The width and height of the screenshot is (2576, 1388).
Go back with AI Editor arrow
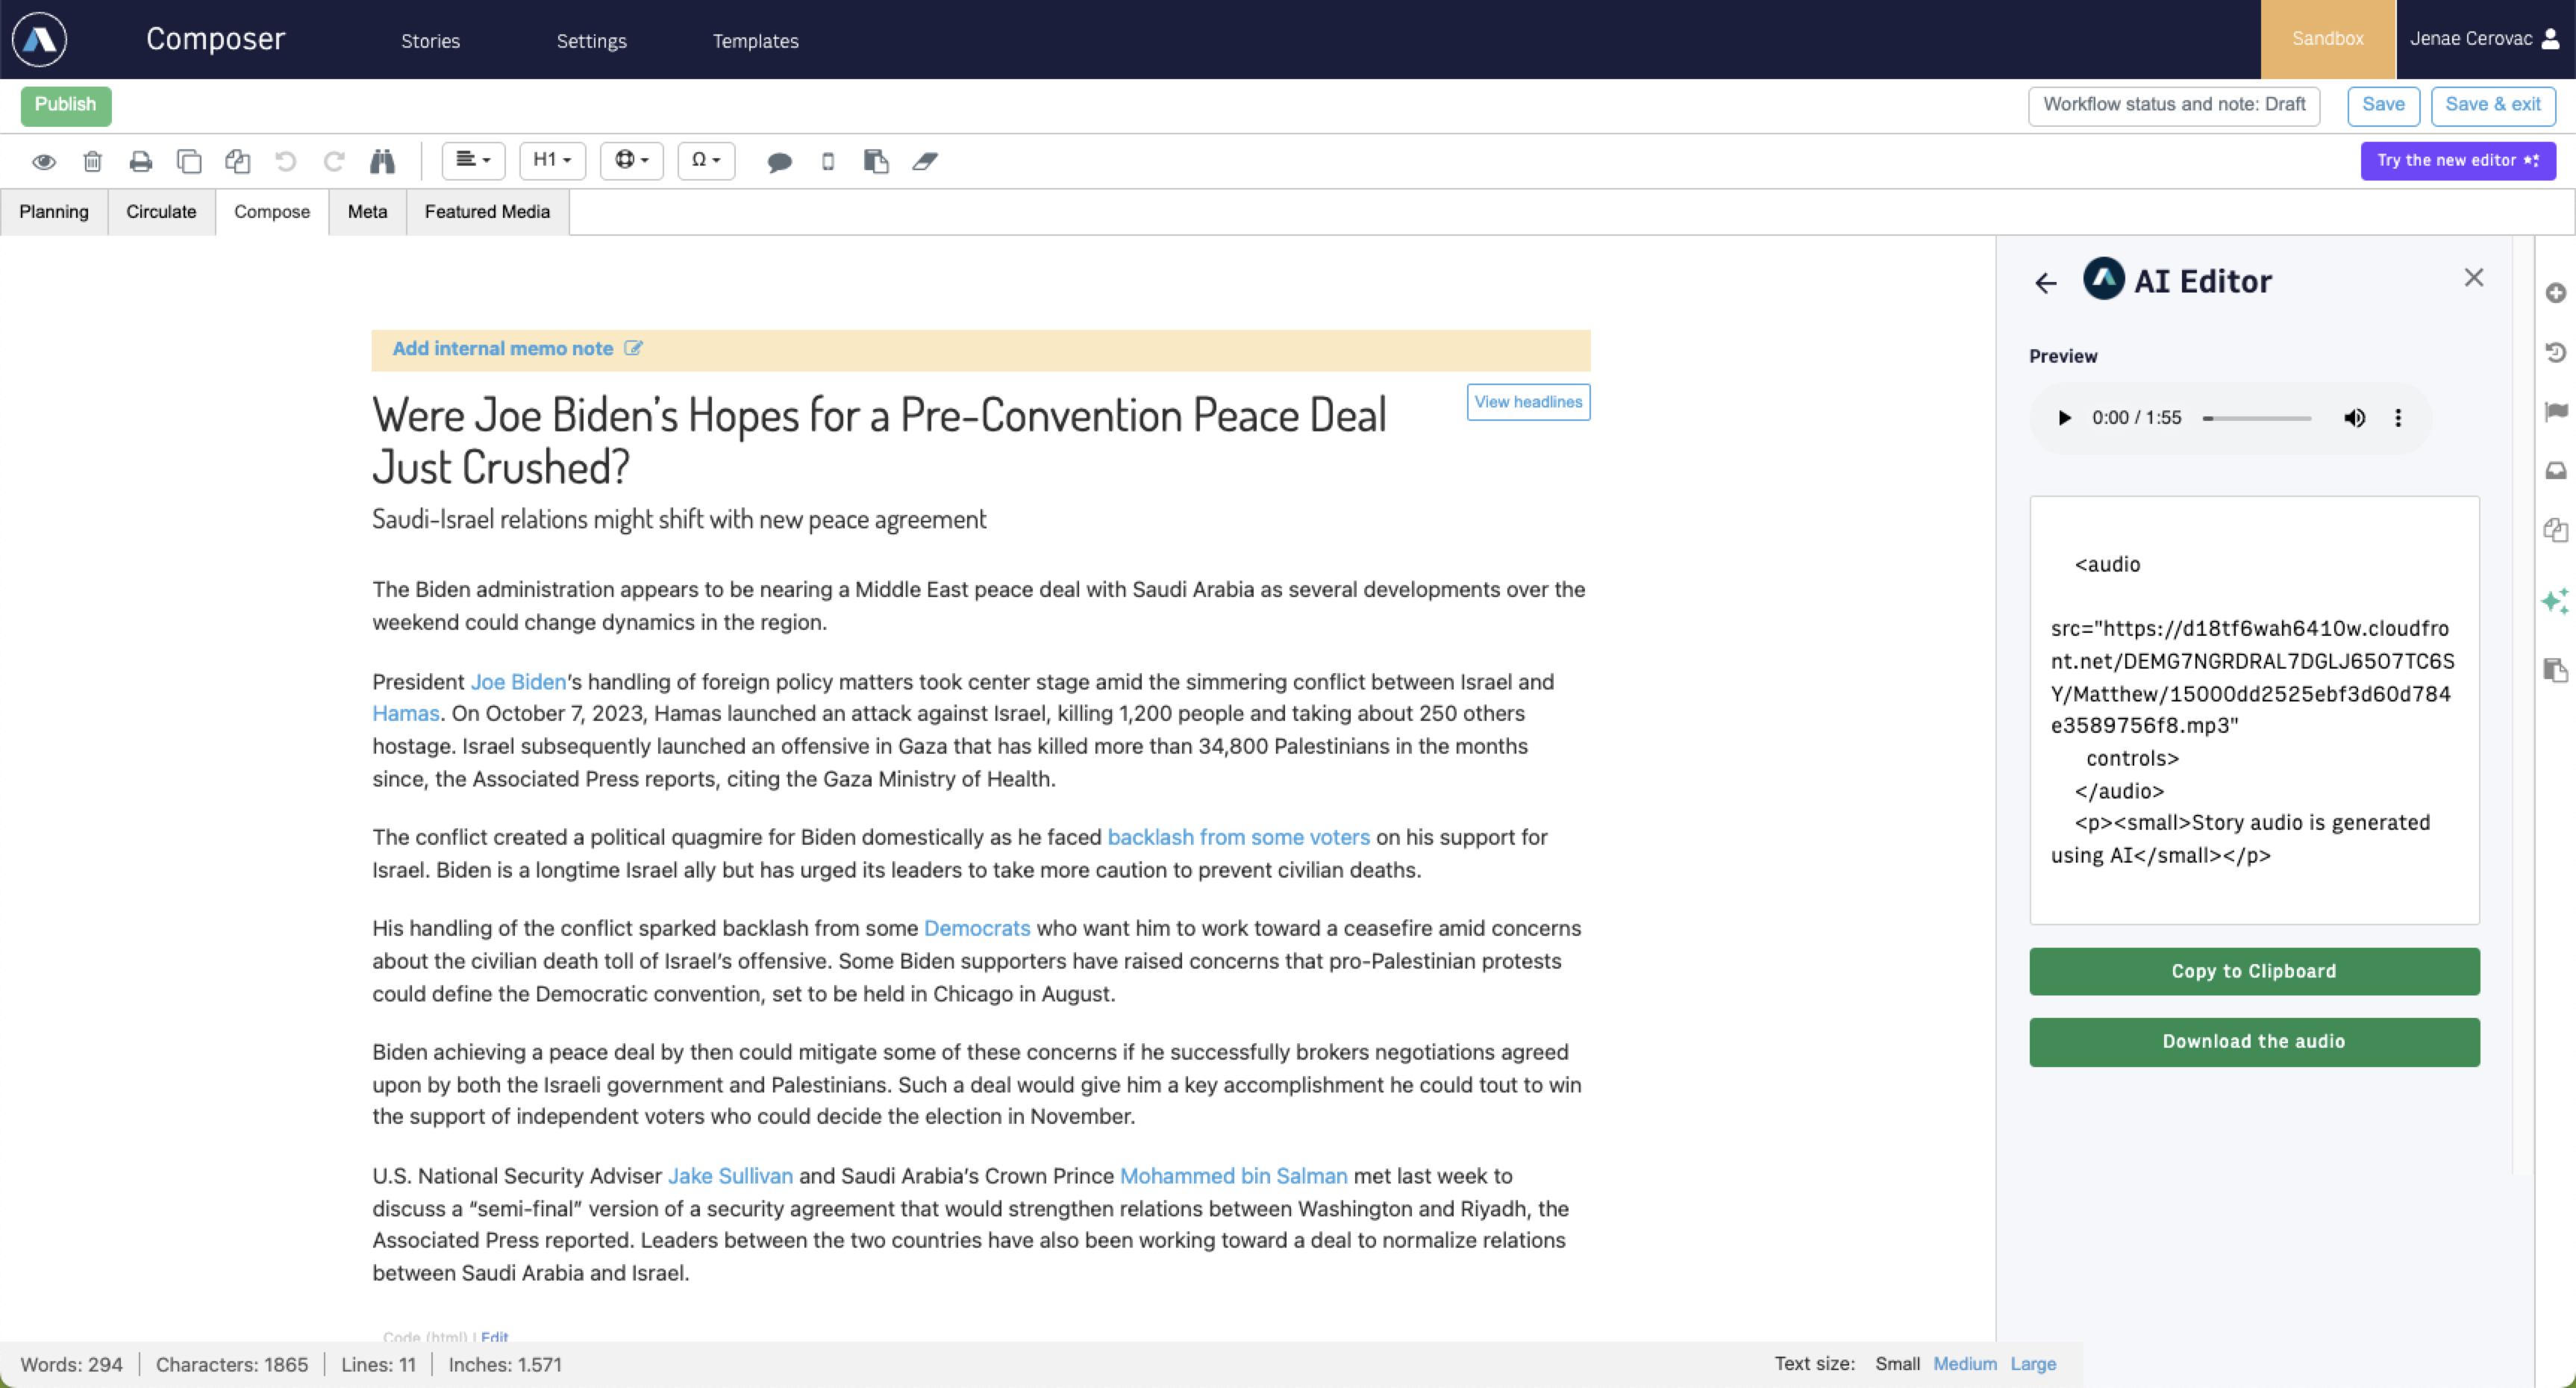(x=2046, y=283)
